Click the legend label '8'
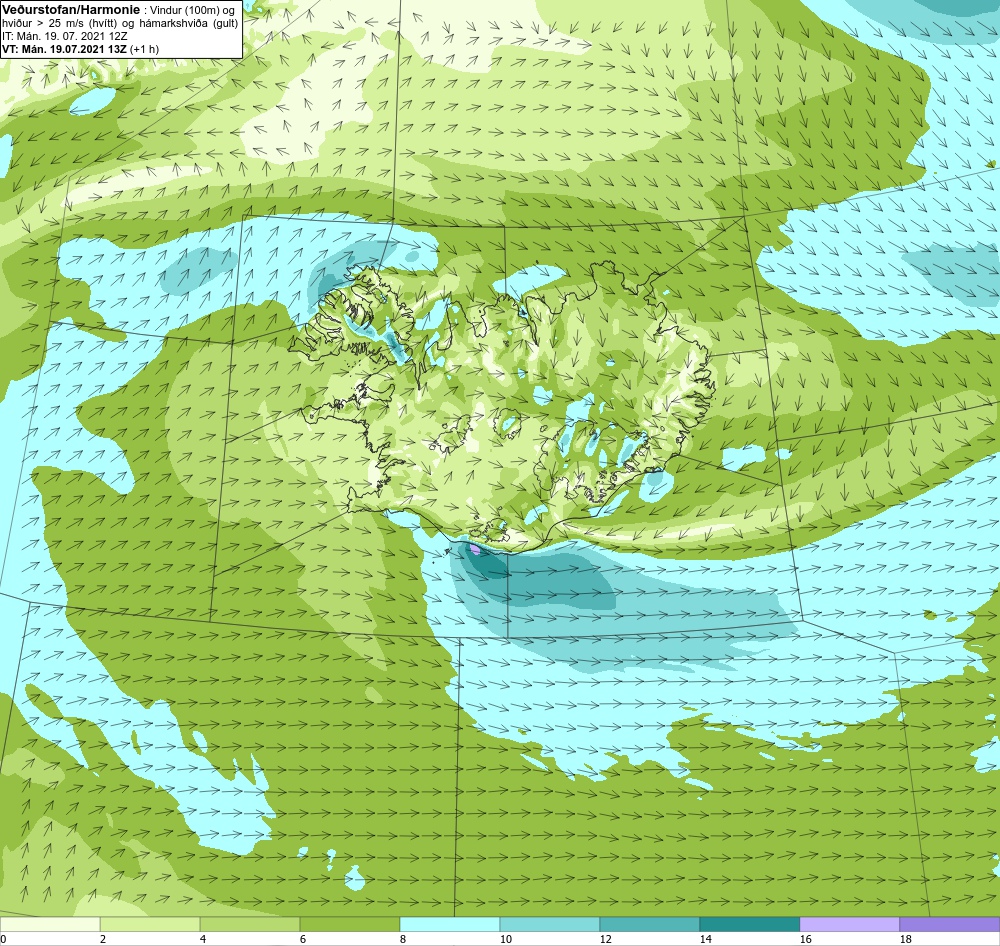Viewport: 1000px width, 946px height. (402, 939)
